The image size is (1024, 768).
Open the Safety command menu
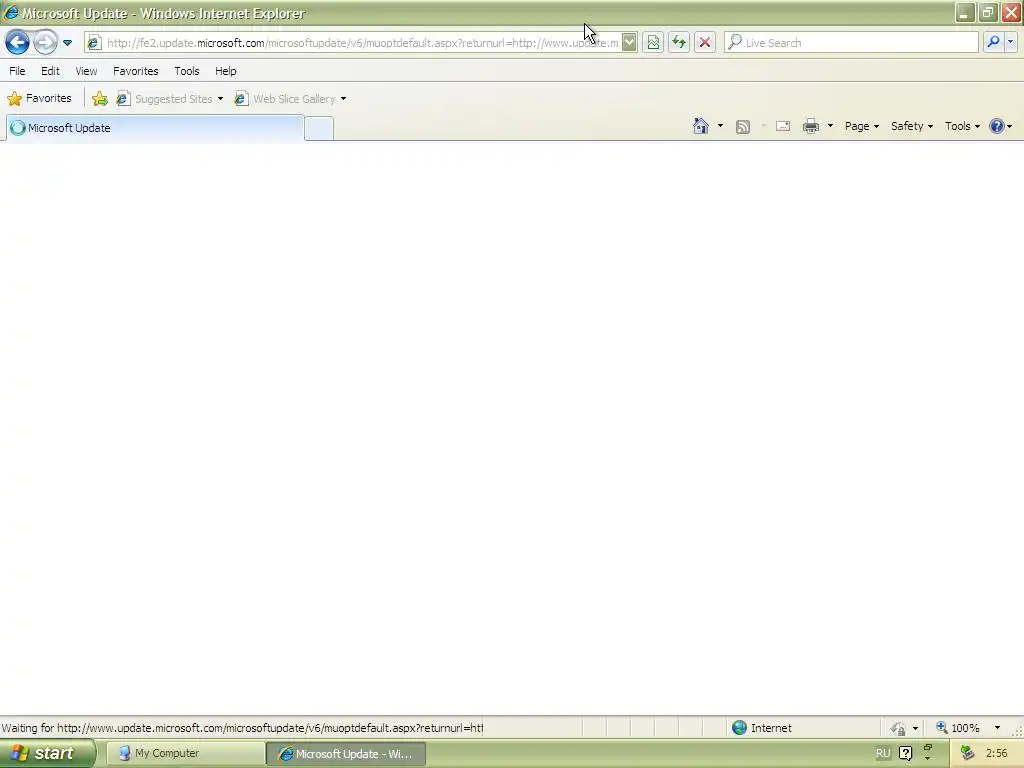(912, 126)
